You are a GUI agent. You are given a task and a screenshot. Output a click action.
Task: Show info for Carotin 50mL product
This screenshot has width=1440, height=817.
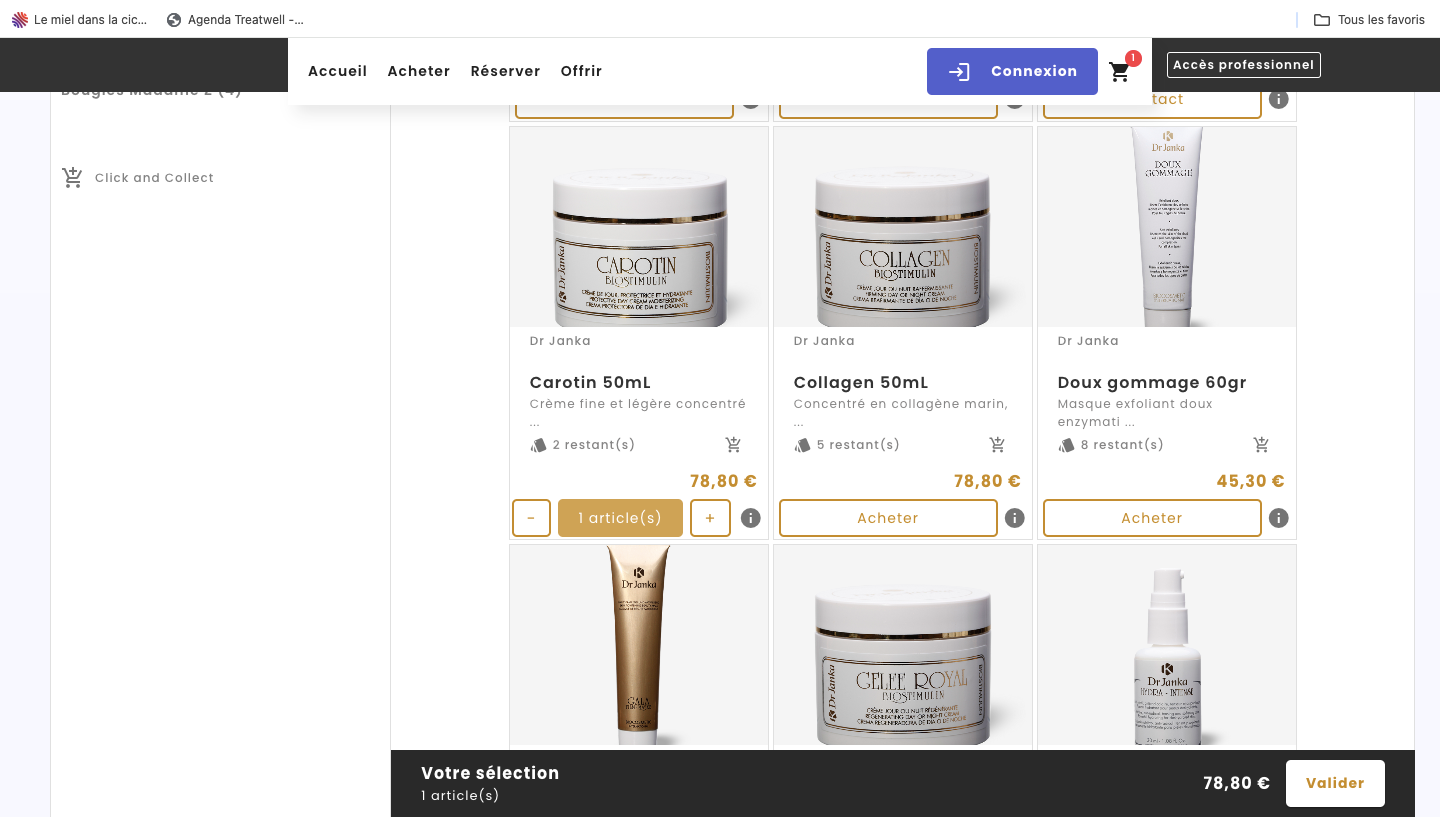[x=751, y=518]
